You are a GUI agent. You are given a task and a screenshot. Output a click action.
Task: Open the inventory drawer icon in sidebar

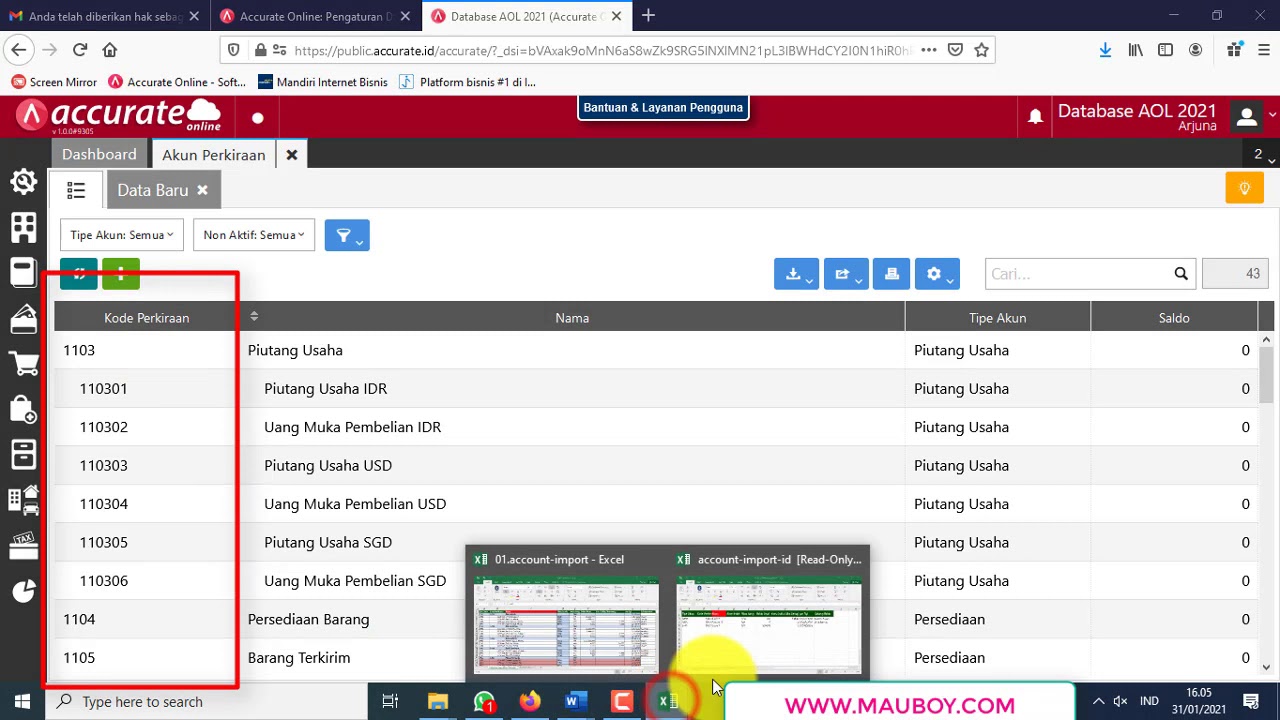click(24, 454)
